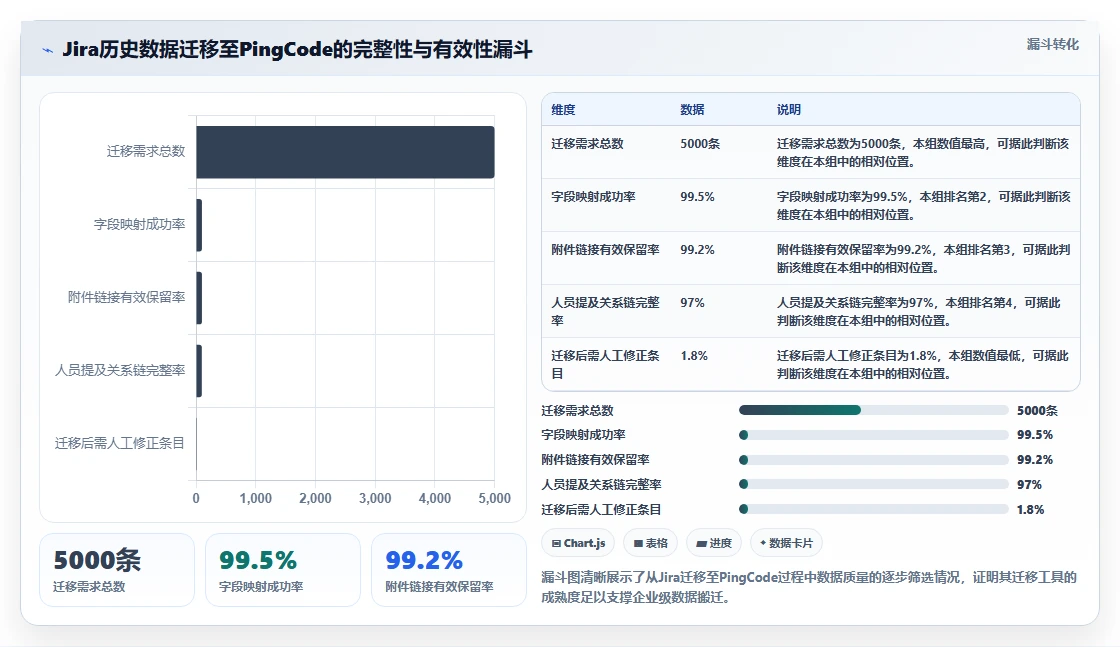The height and width of the screenshot is (647, 1120).
Task: Click the small 人员提及关系链完整率 bar in chart
Action: point(199,371)
